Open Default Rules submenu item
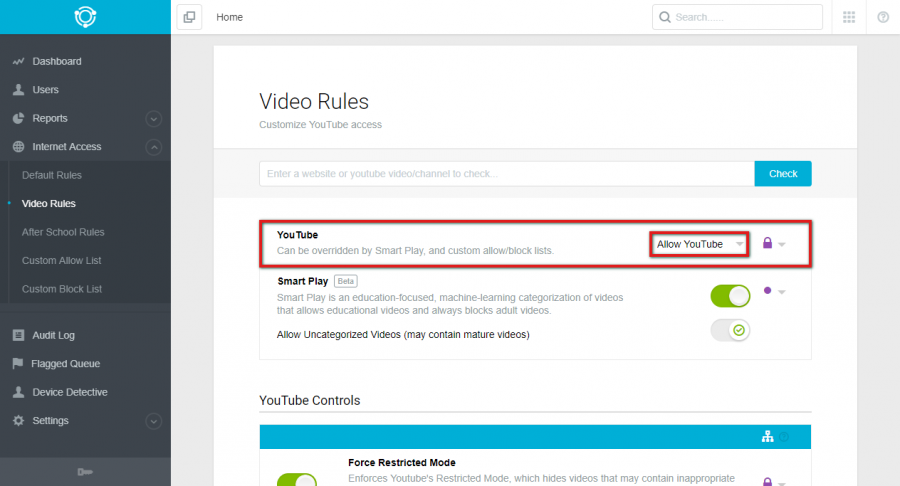The image size is (900, 486). pos(52,175)
